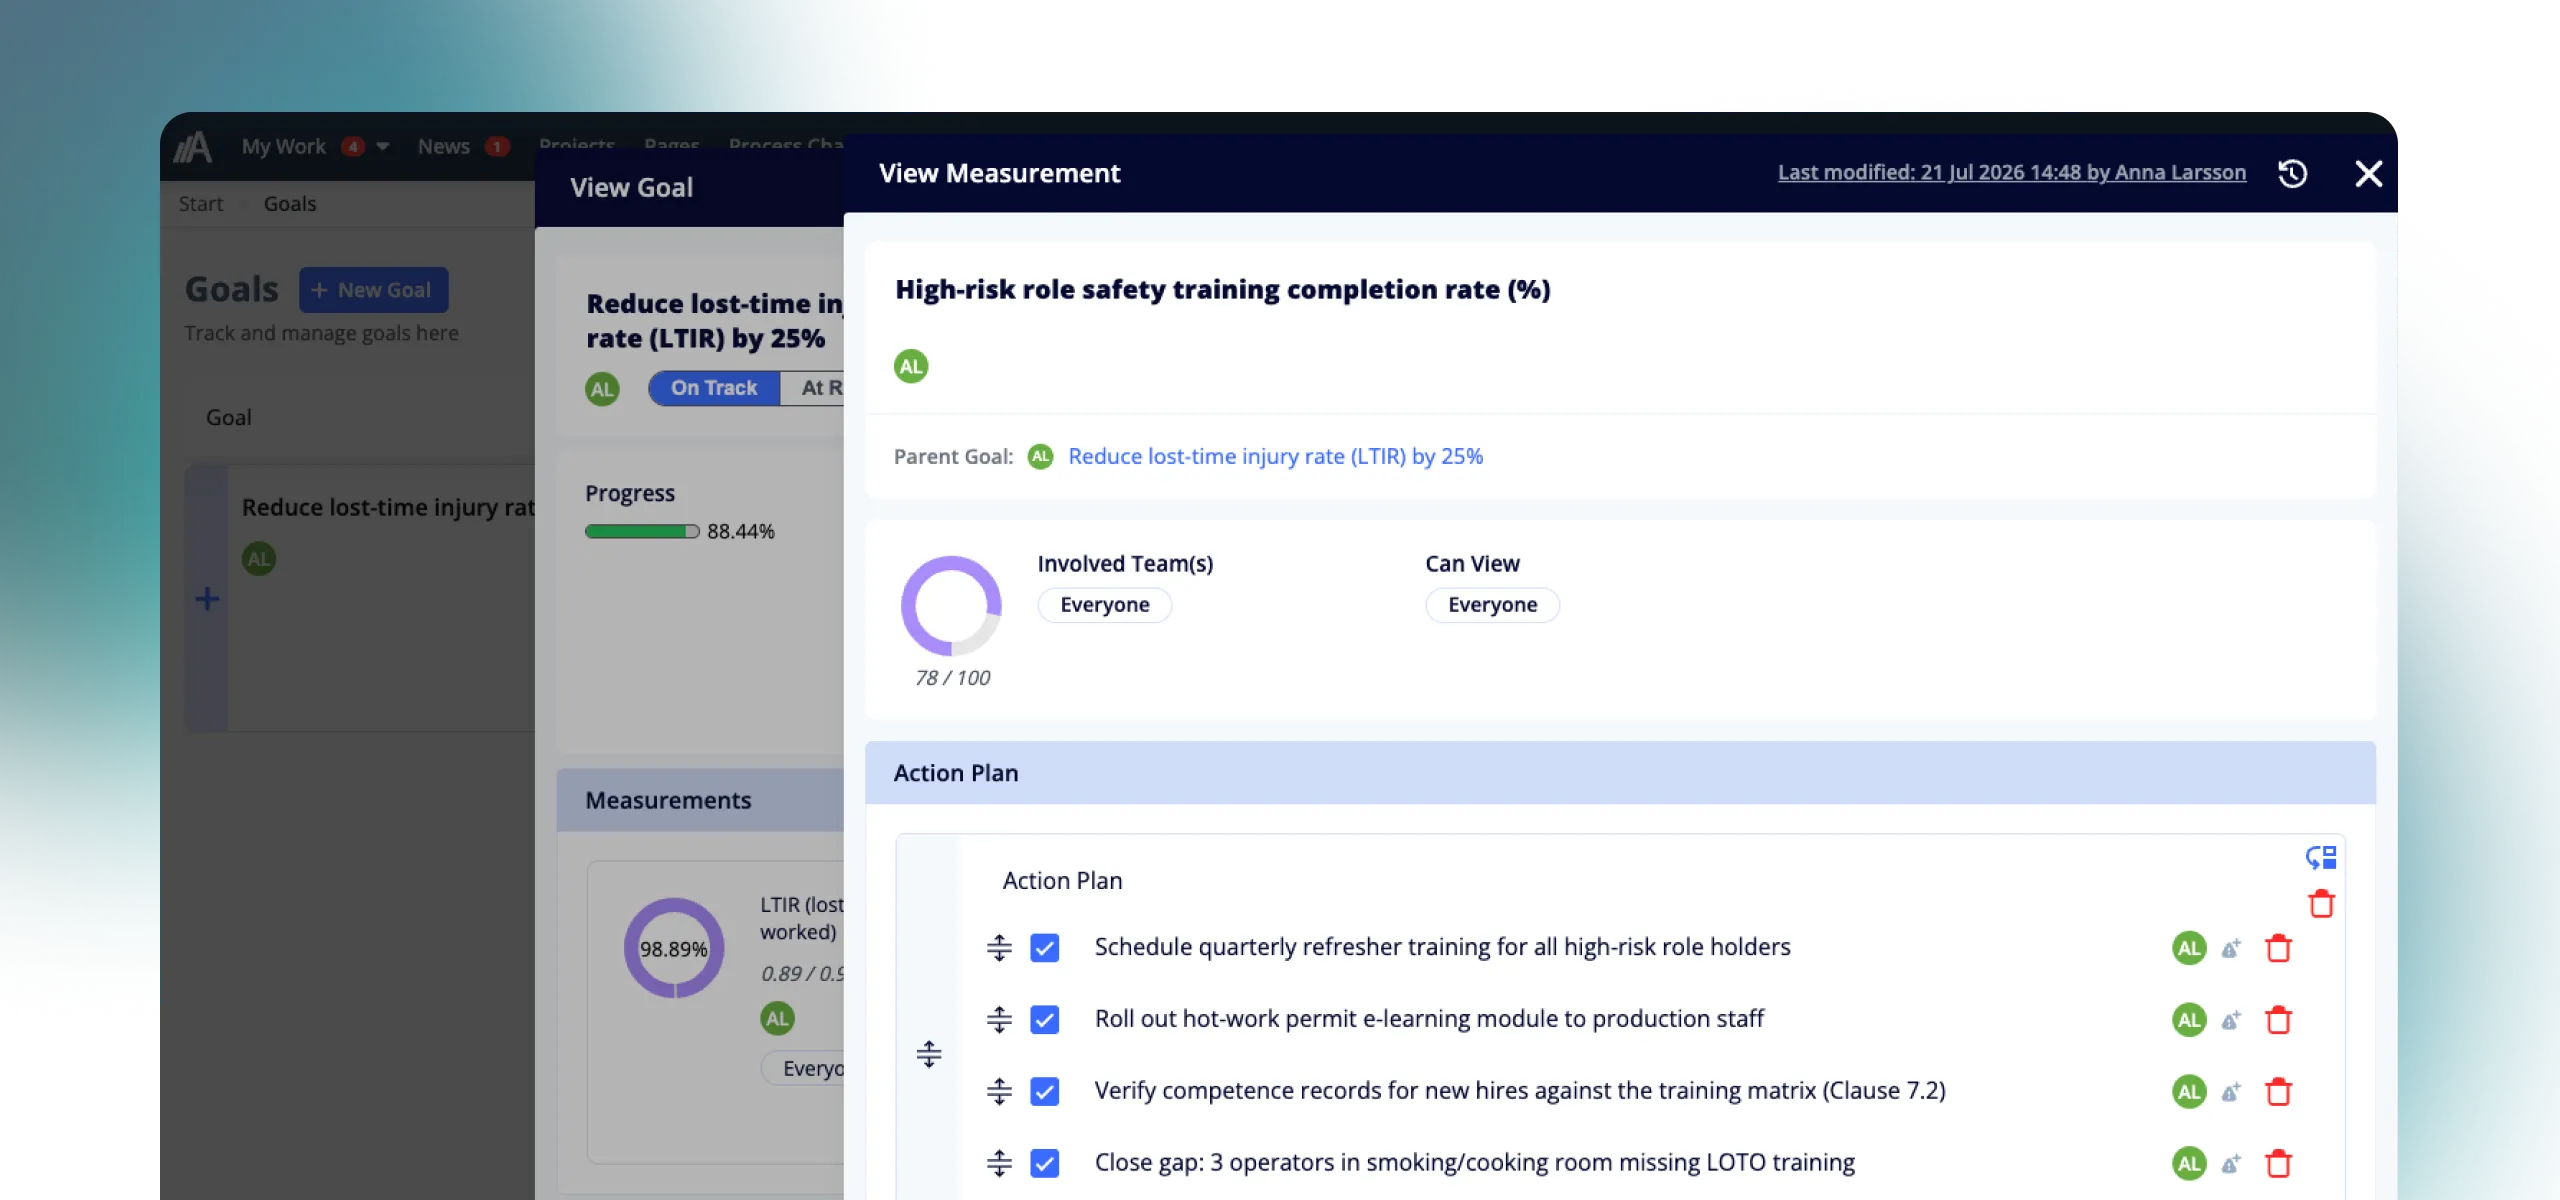
Task: Click the 98.89% LTIR donut in Measurements
Action: point(674,948)
